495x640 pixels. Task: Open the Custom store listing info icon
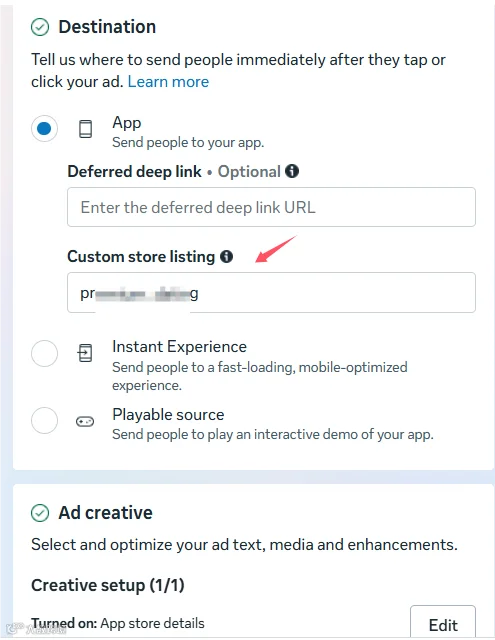tap(226, 256)
